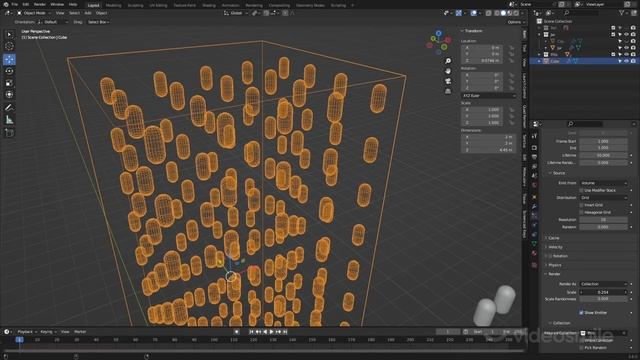Click the Resolution value field
Image resolution: width=640 pixels, height=360 pixels.
tap(604, 220)
